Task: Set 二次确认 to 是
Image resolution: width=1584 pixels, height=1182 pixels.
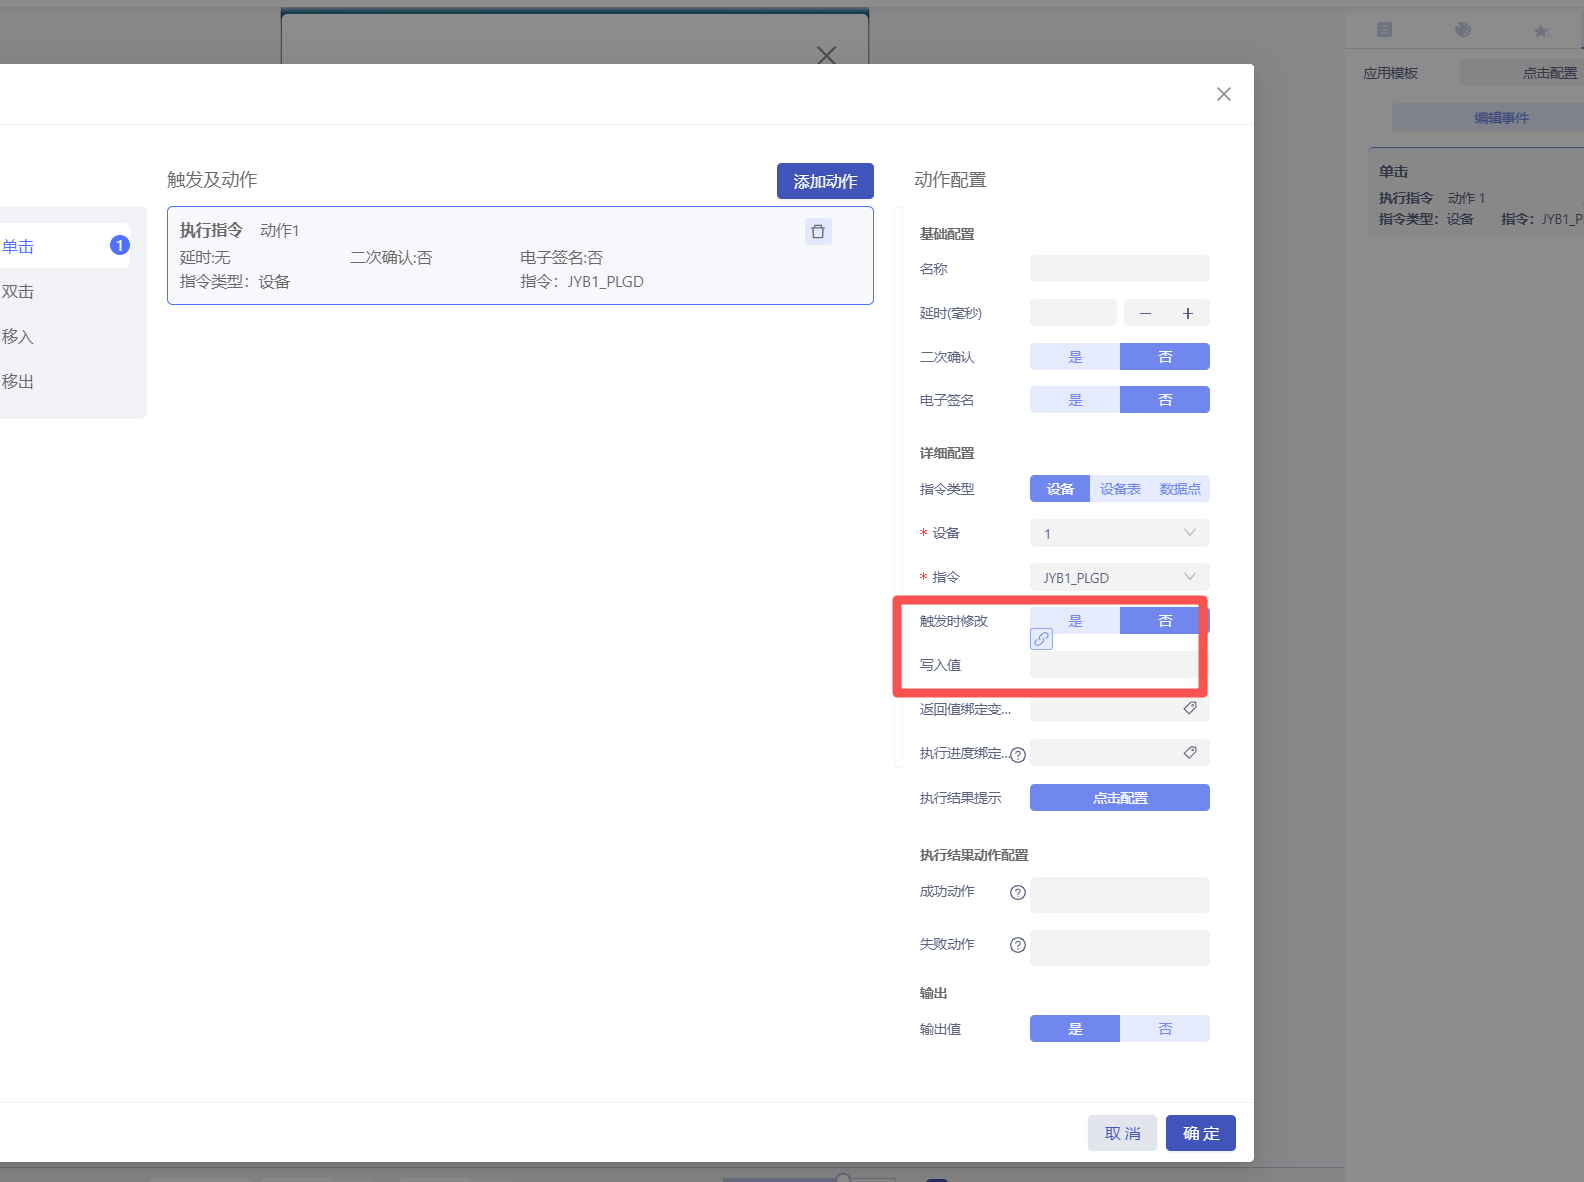Action: tap(1075, 357)
